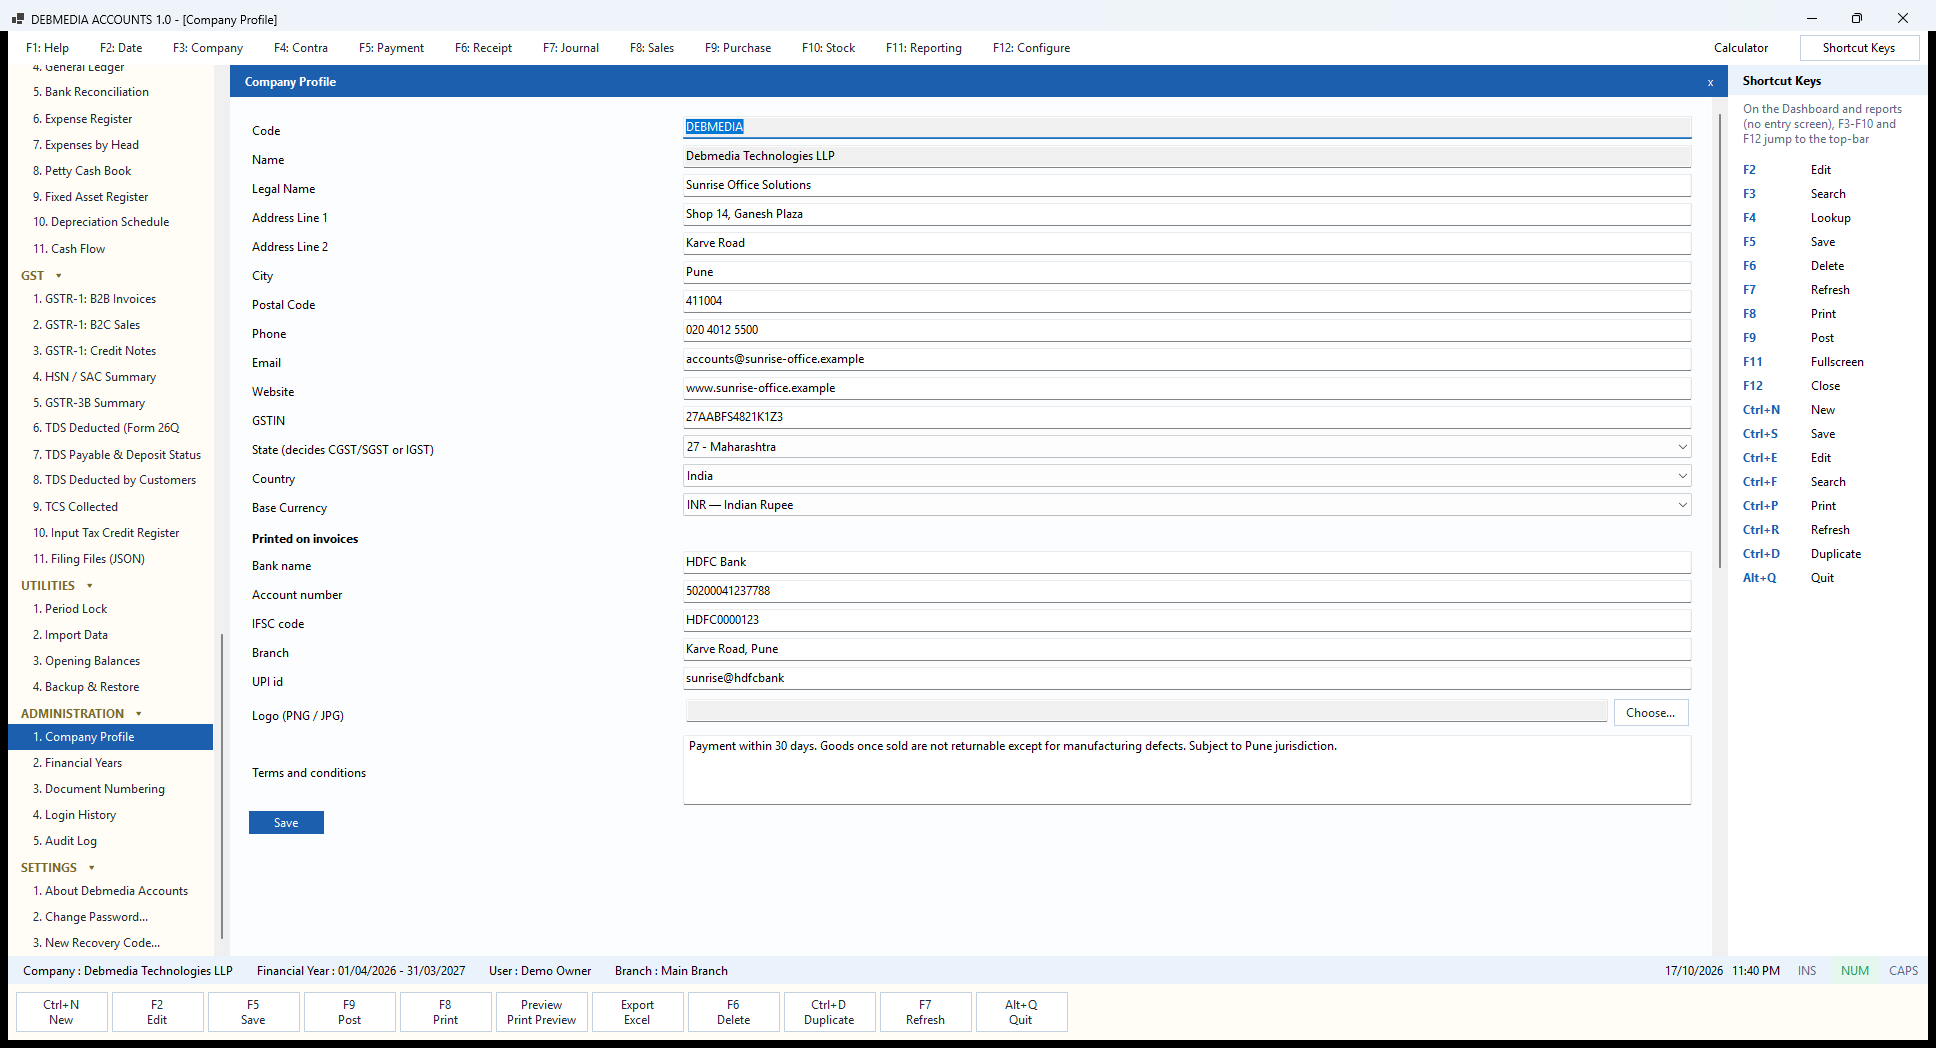Open TCS Collected in the sidebar

[75, 507]
